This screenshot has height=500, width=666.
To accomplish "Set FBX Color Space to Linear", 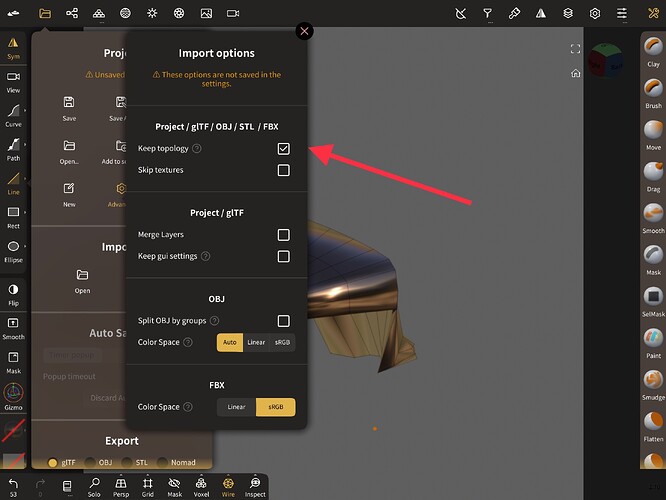I will (x=236, y=407).
